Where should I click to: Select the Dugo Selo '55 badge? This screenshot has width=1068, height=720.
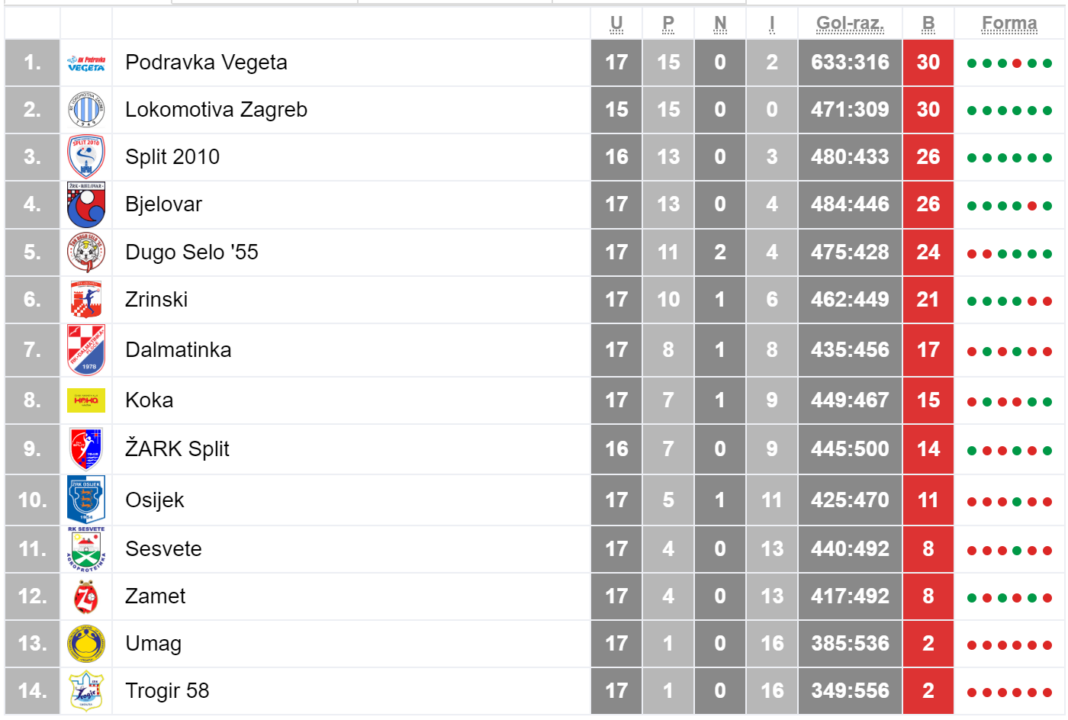tap(86, 252)
